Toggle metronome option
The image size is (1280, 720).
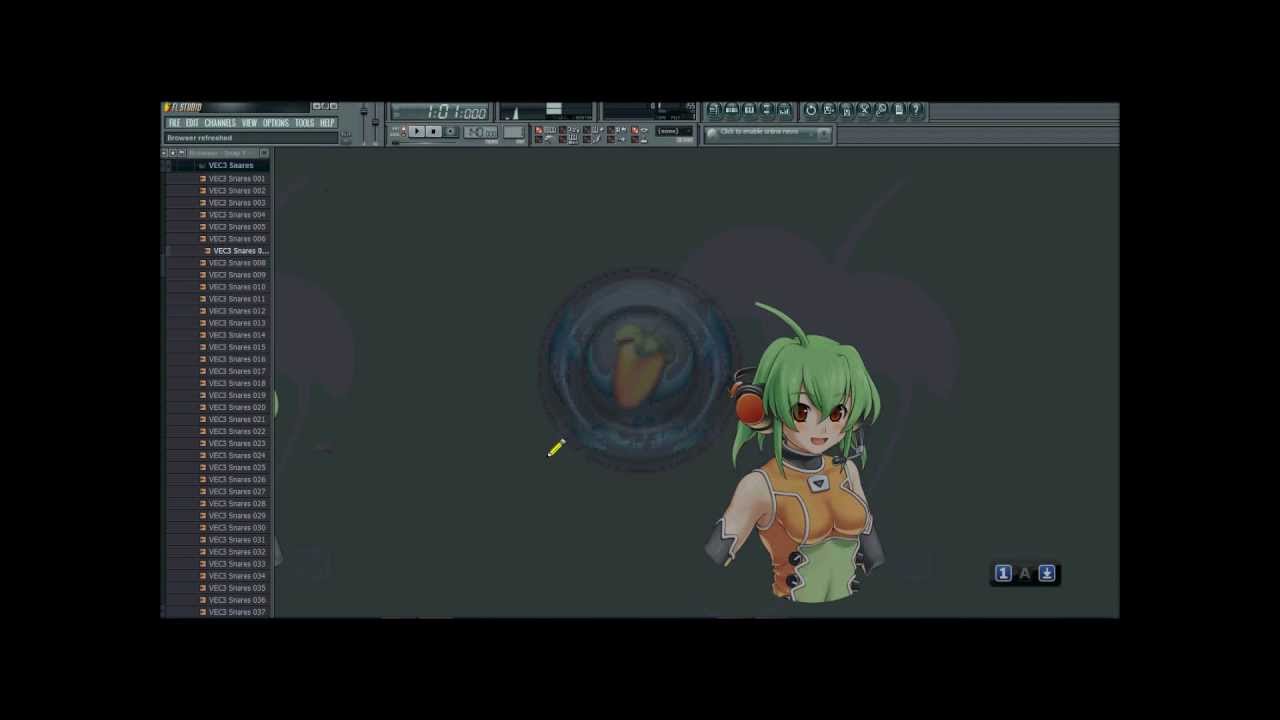click(x=544, y=139)
